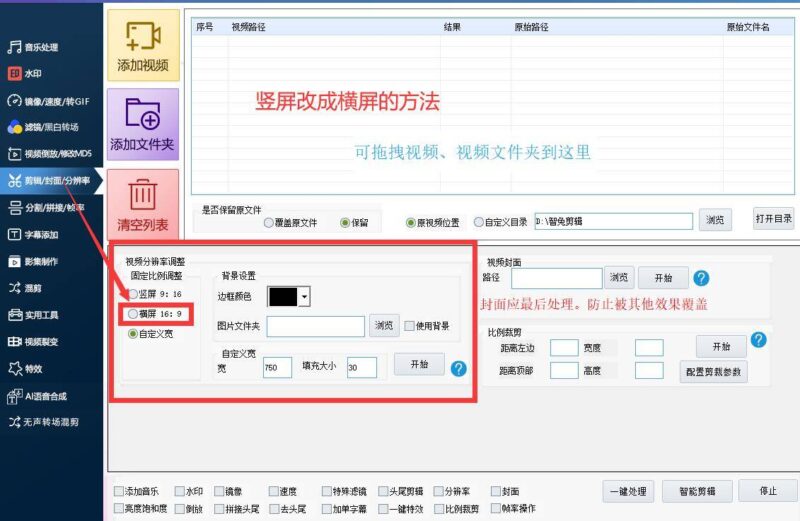800x521 pixels.
Task: Click 智能剪辑 button
Action: [x=697, y=491]
